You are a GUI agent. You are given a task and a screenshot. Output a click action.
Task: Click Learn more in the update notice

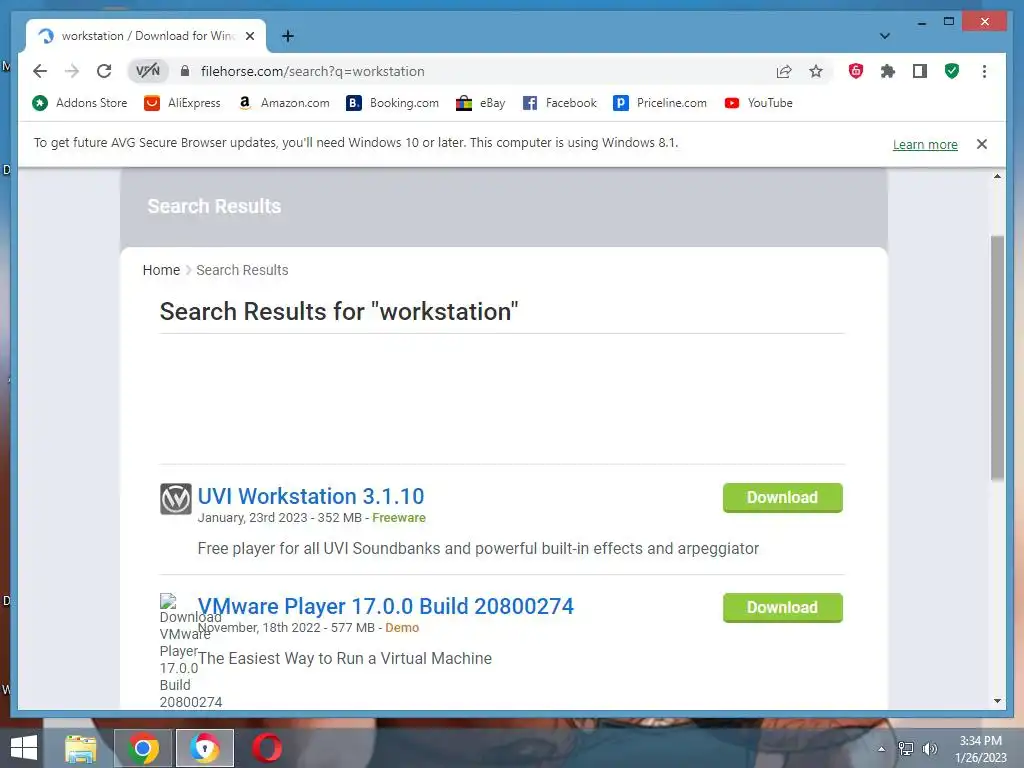[x=925, y=144]
